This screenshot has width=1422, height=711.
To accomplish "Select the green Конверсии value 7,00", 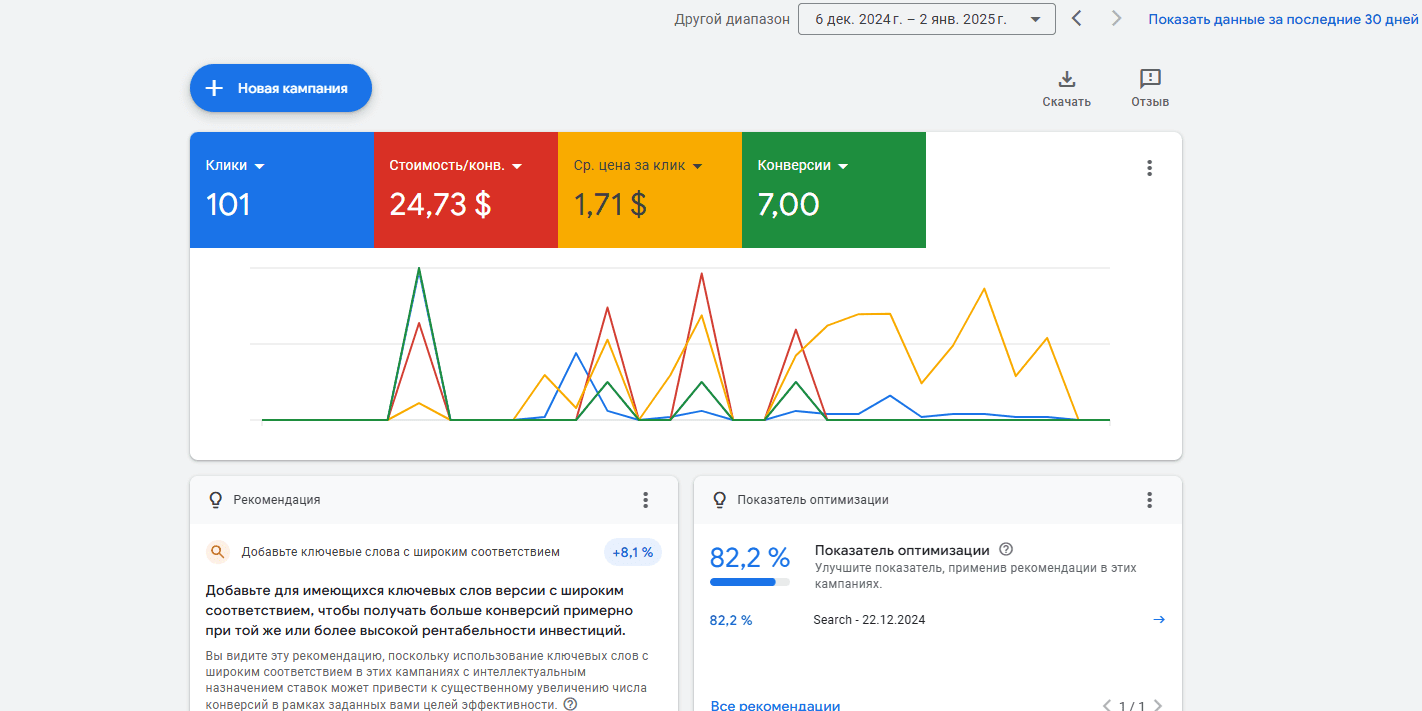I will (x=788, y=205).
